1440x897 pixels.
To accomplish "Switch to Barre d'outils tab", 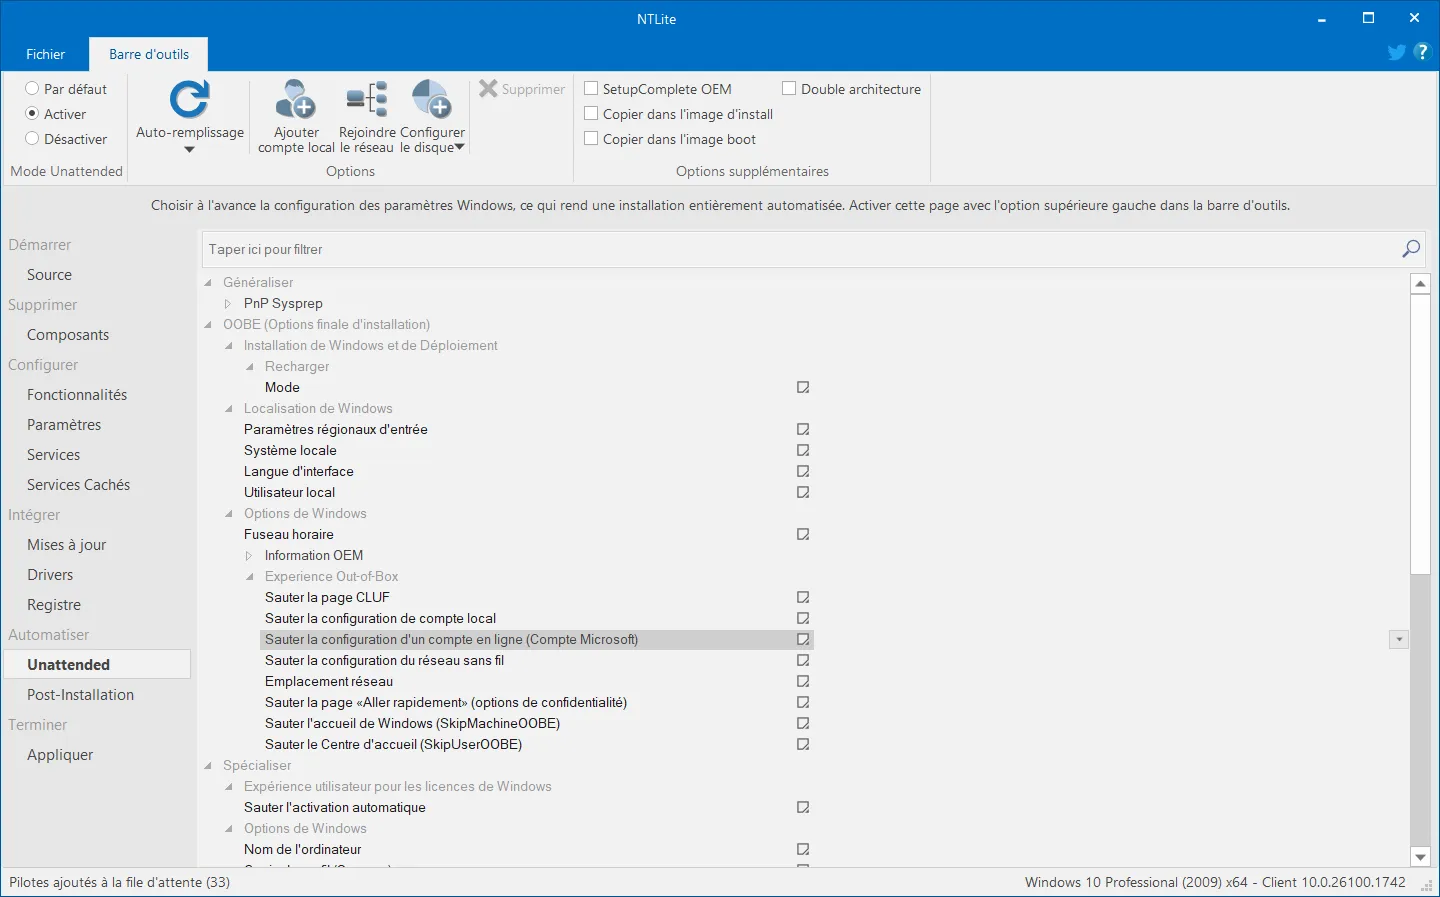I will click(149, 54).
